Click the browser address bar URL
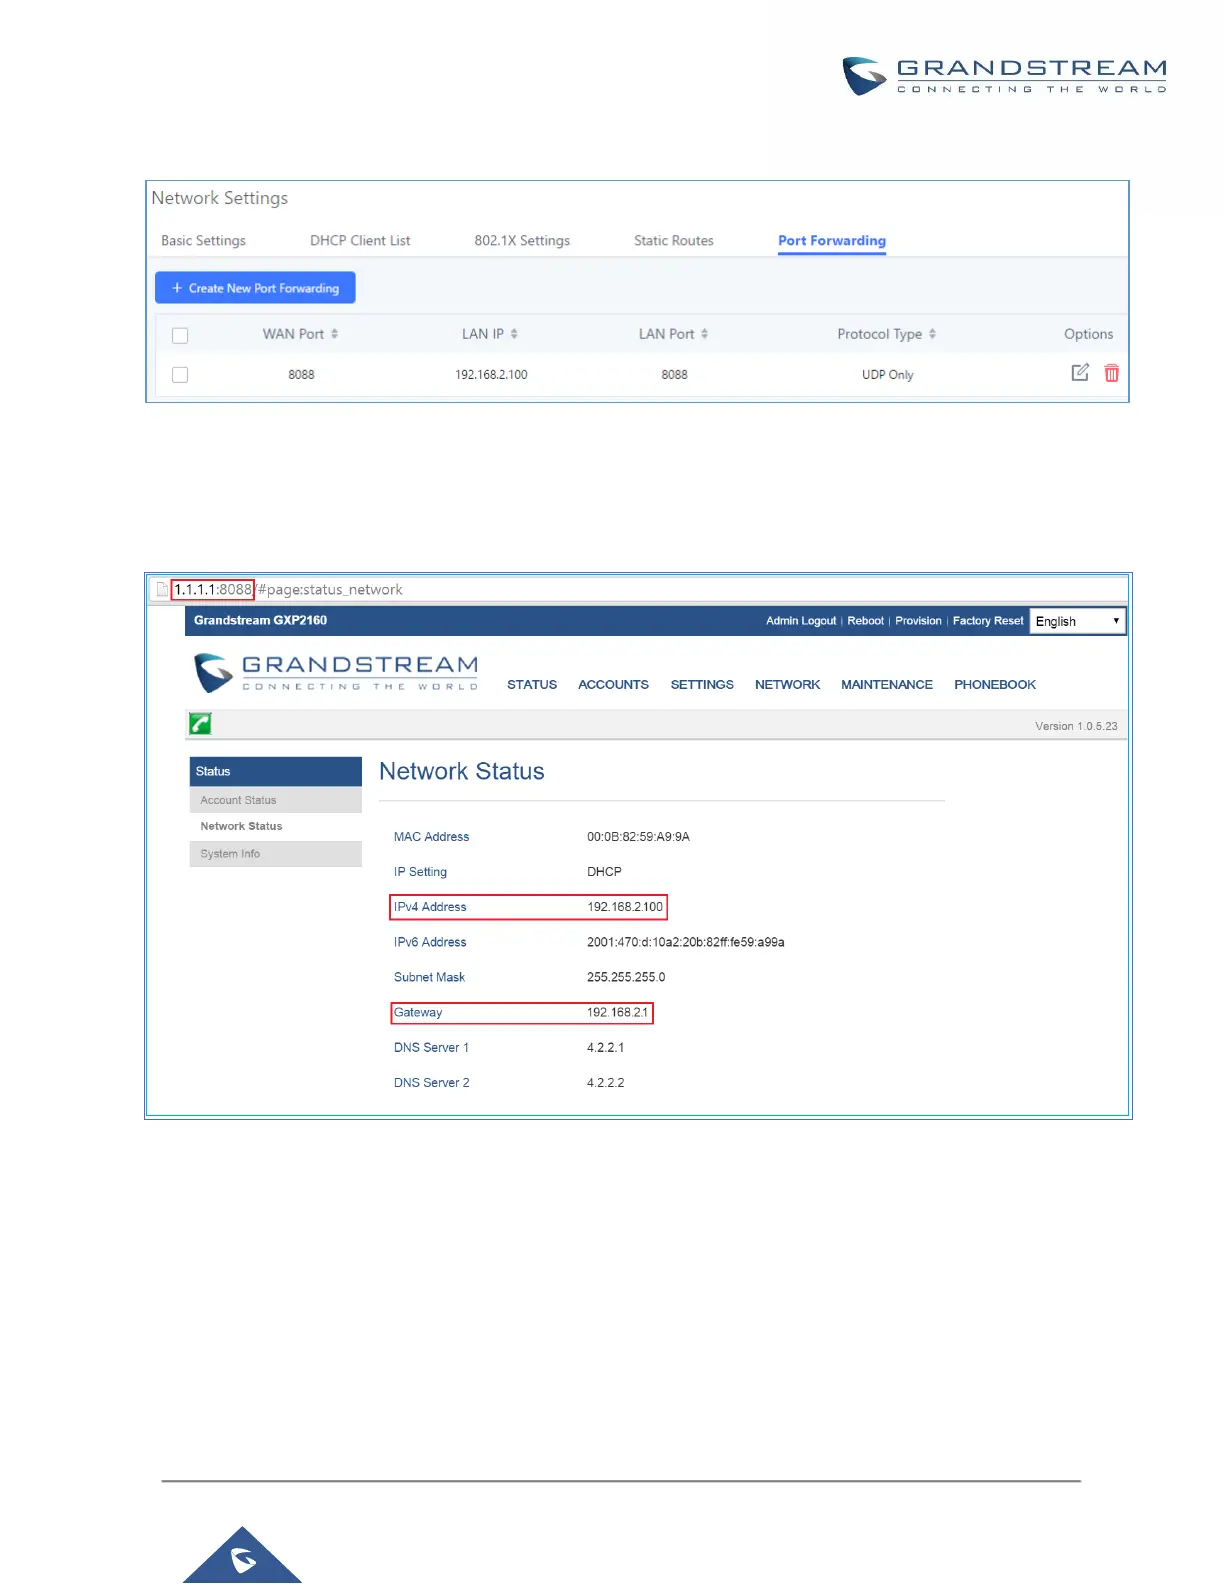 288,590
